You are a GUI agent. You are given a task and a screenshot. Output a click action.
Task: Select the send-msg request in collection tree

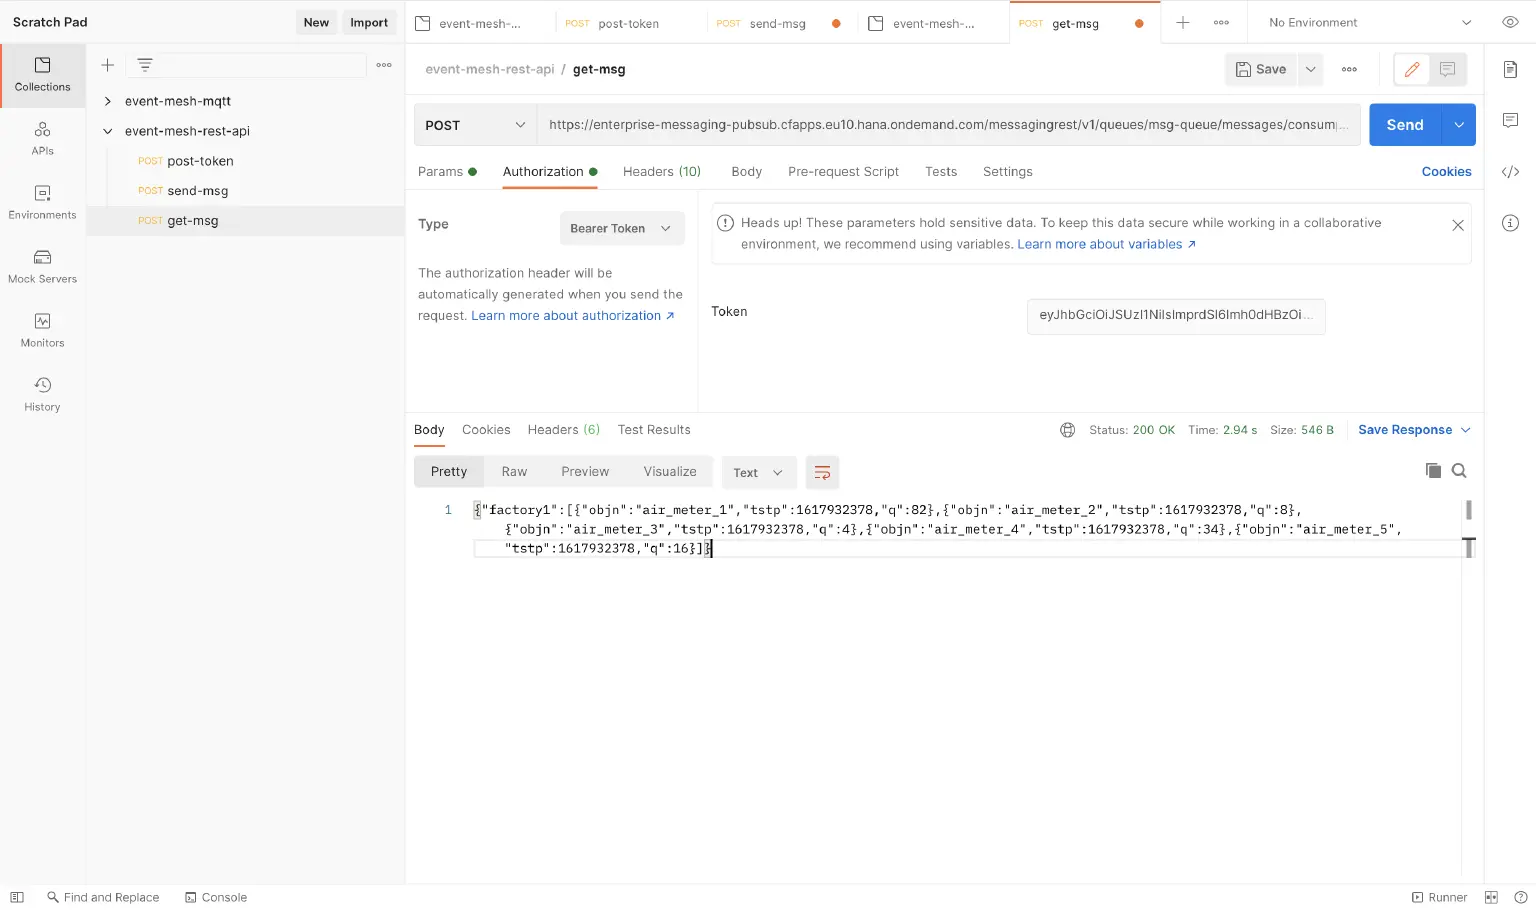pos(197,191)
